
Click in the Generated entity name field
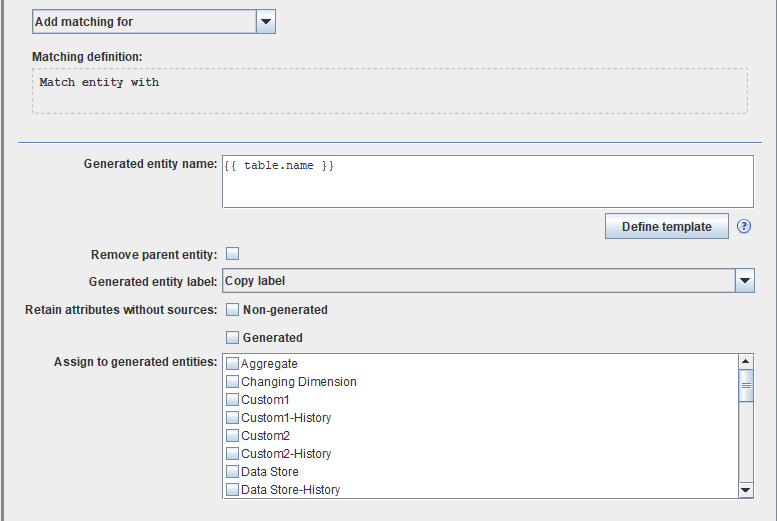(x=487, y=181)
